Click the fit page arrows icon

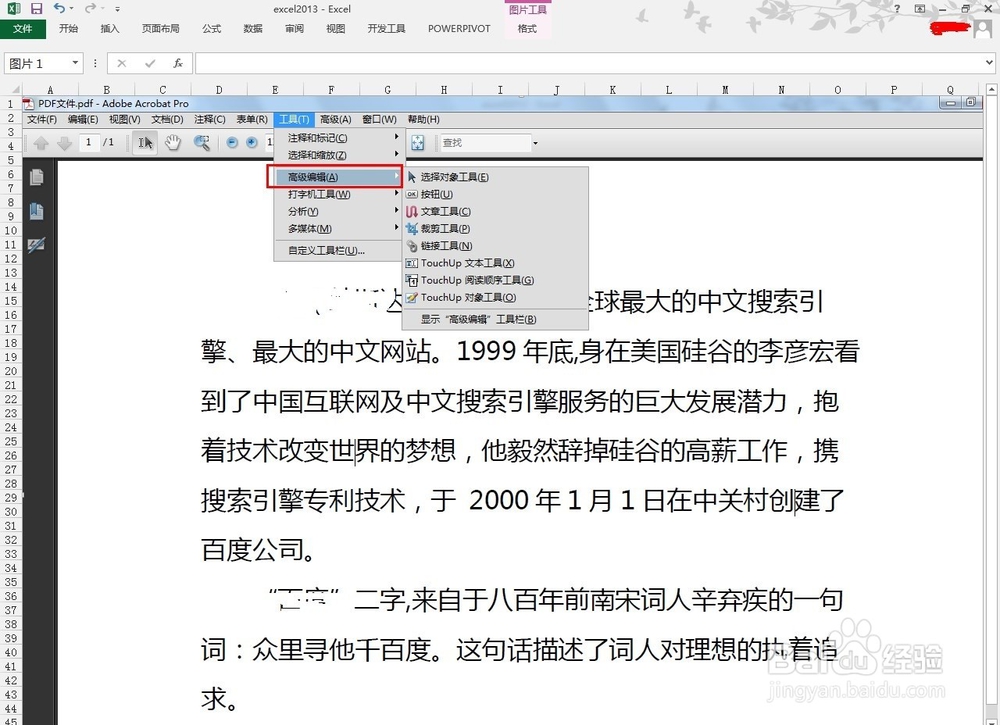[x=418, y=143]
